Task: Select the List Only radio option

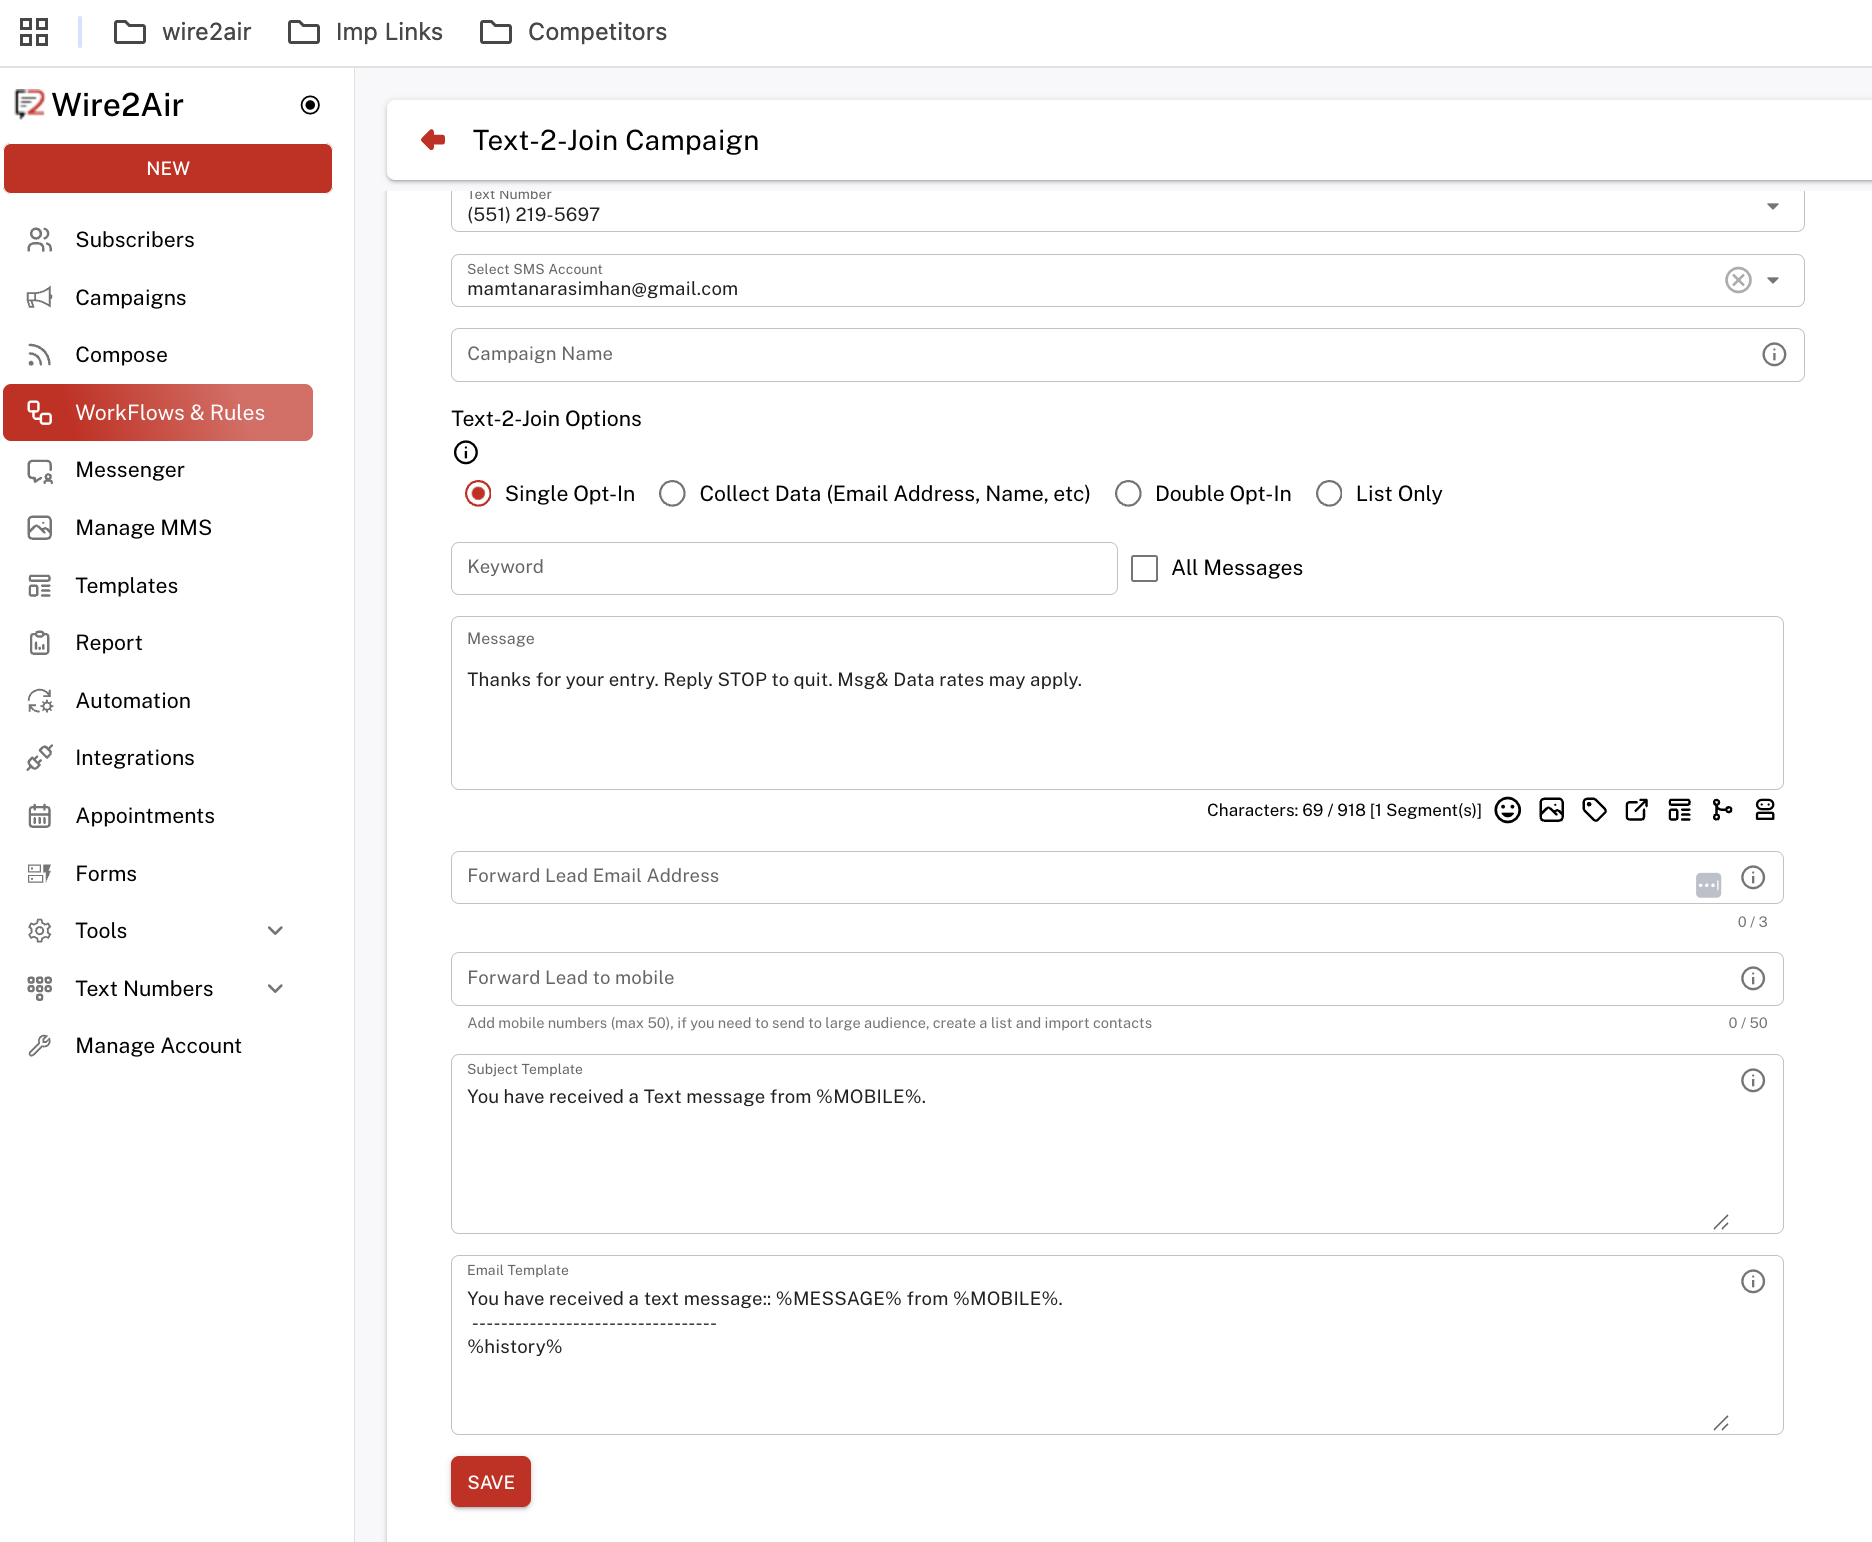Action: 1329,494
